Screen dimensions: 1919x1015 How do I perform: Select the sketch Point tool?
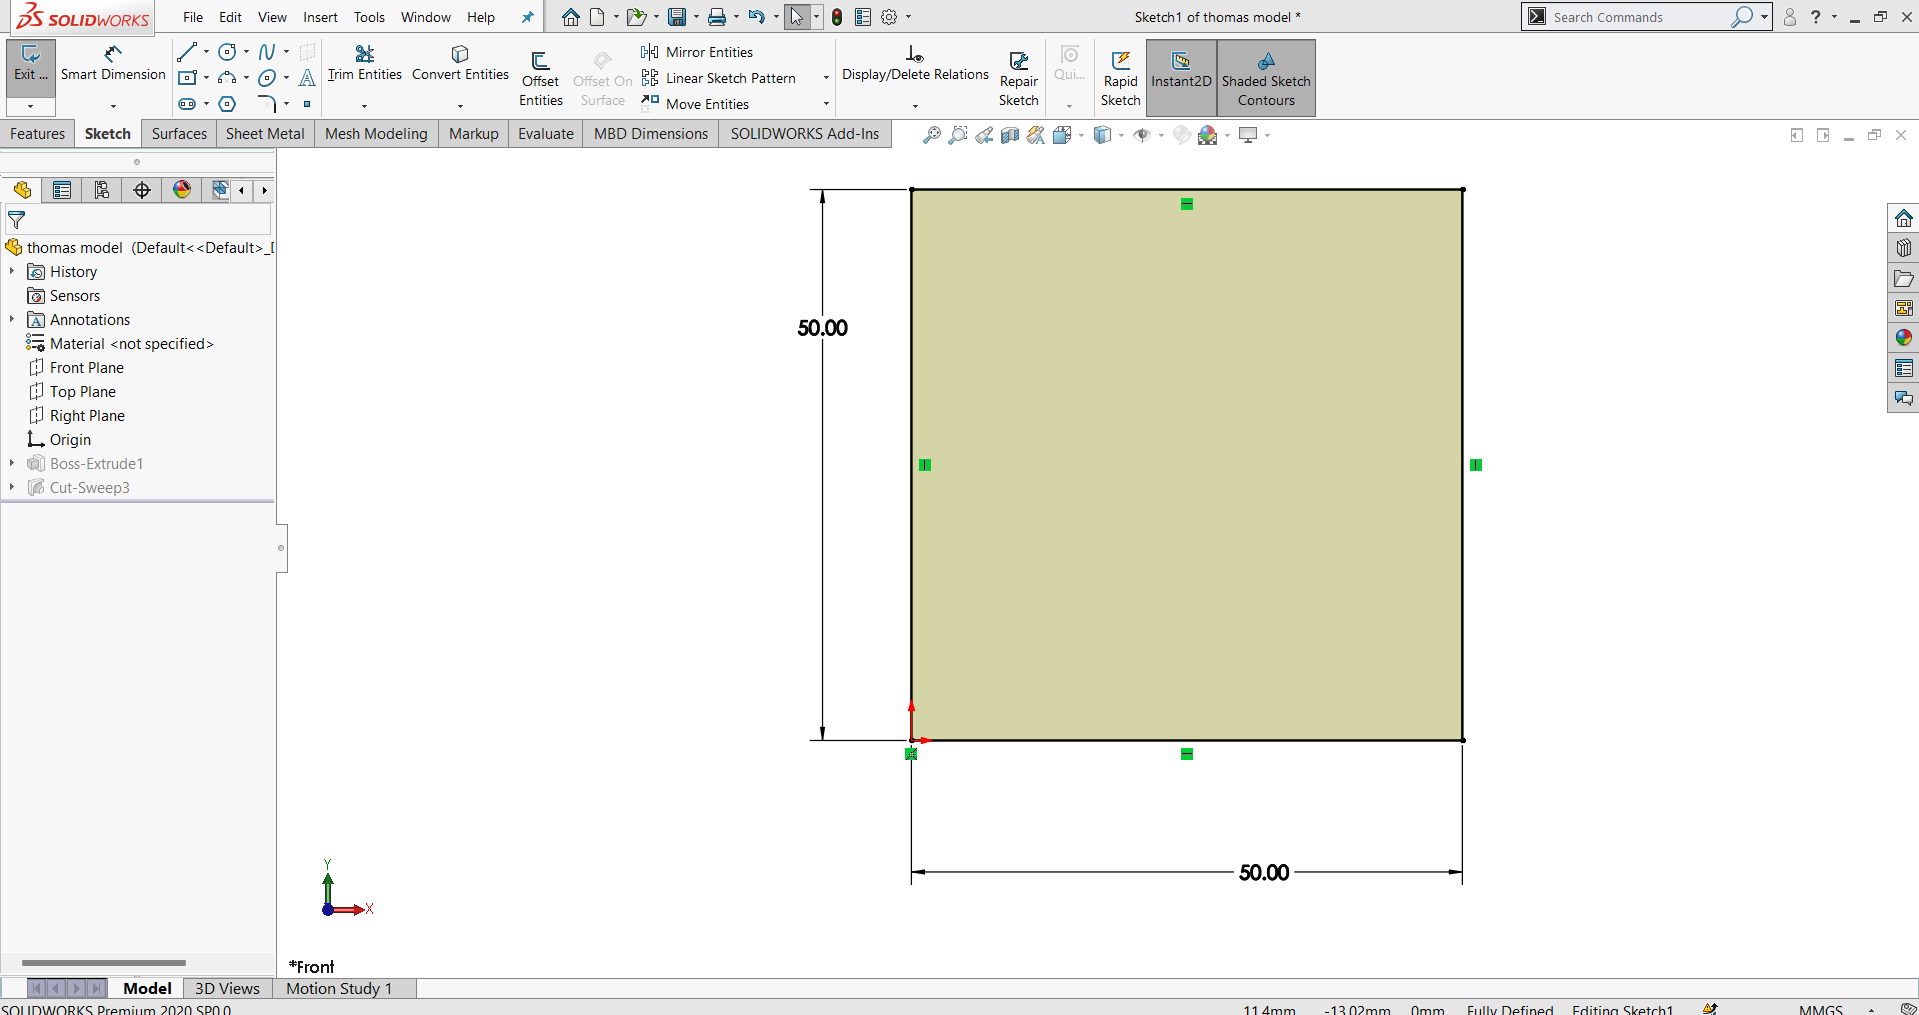(307, 104)
